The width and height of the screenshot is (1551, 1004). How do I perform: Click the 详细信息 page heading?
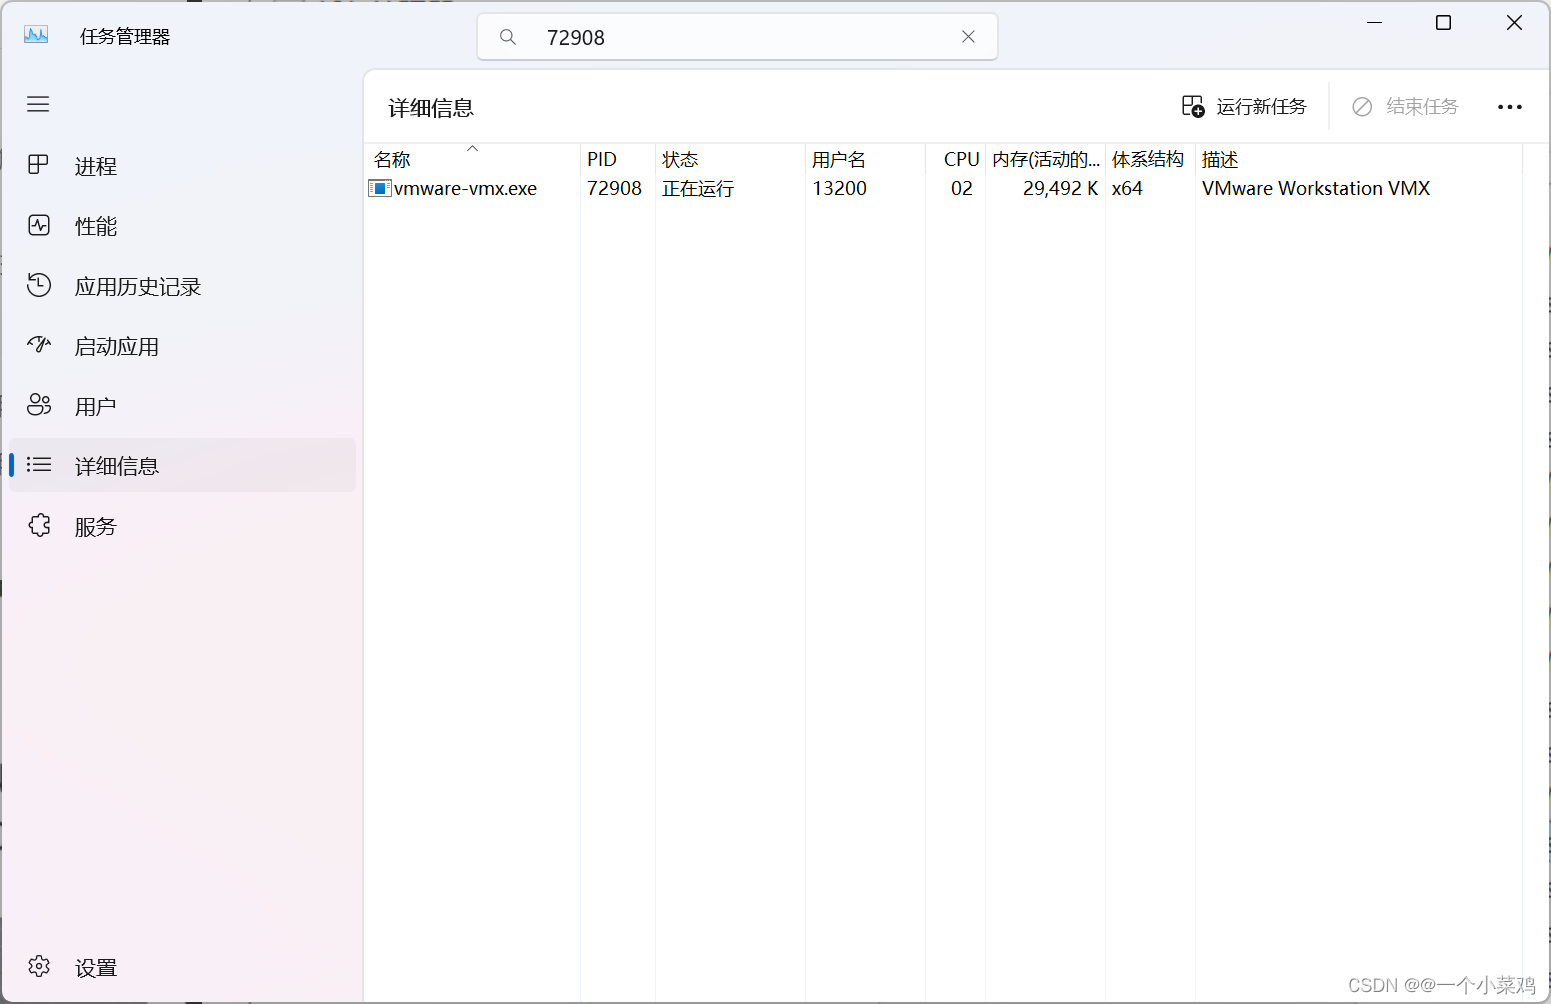431,108
